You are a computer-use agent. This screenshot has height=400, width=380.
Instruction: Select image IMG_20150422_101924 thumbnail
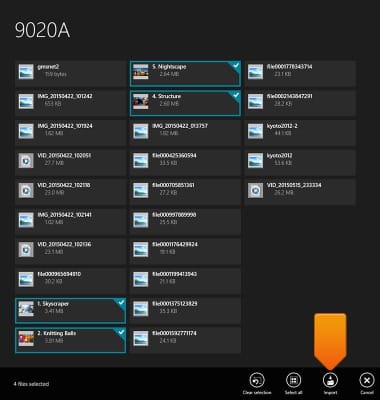26,132
